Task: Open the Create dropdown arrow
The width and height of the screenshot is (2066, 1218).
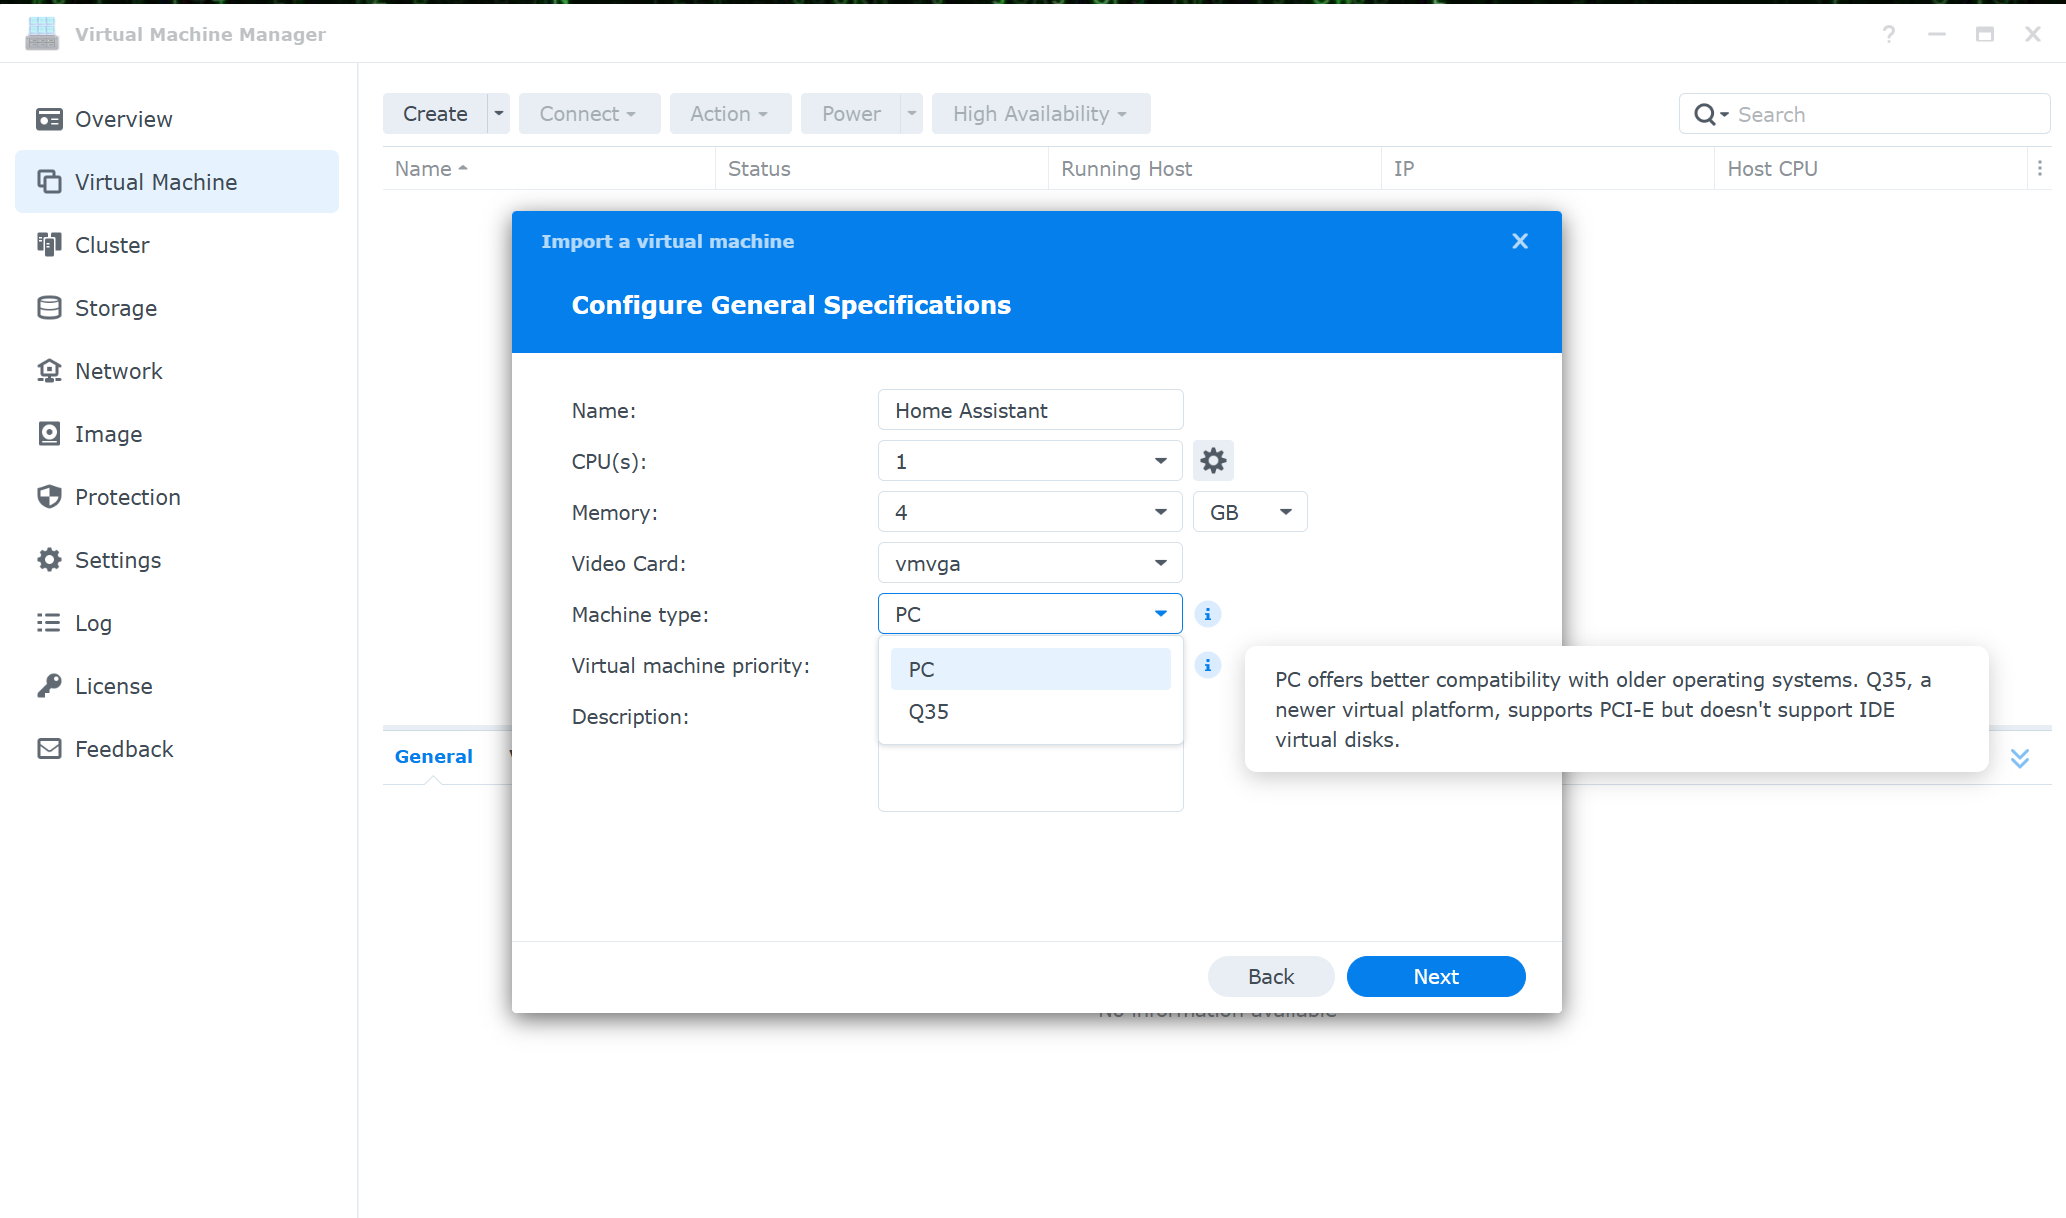Action: 499,114
